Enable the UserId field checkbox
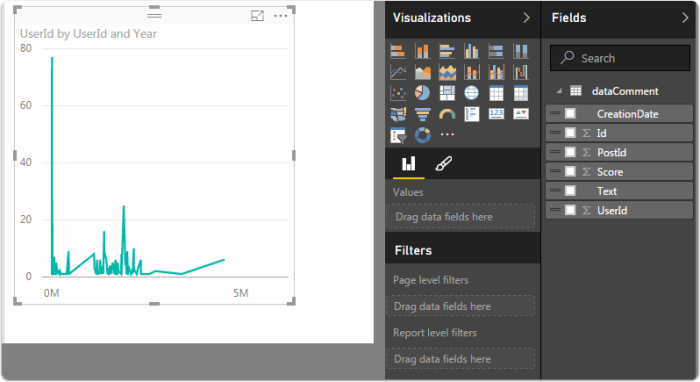The image size is (700, 382). 570,210
